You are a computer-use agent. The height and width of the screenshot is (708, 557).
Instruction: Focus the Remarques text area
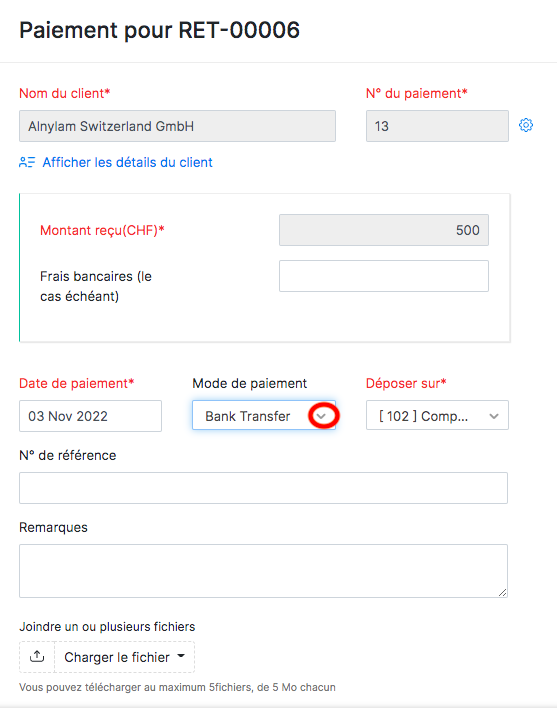[x=263, y=571]
